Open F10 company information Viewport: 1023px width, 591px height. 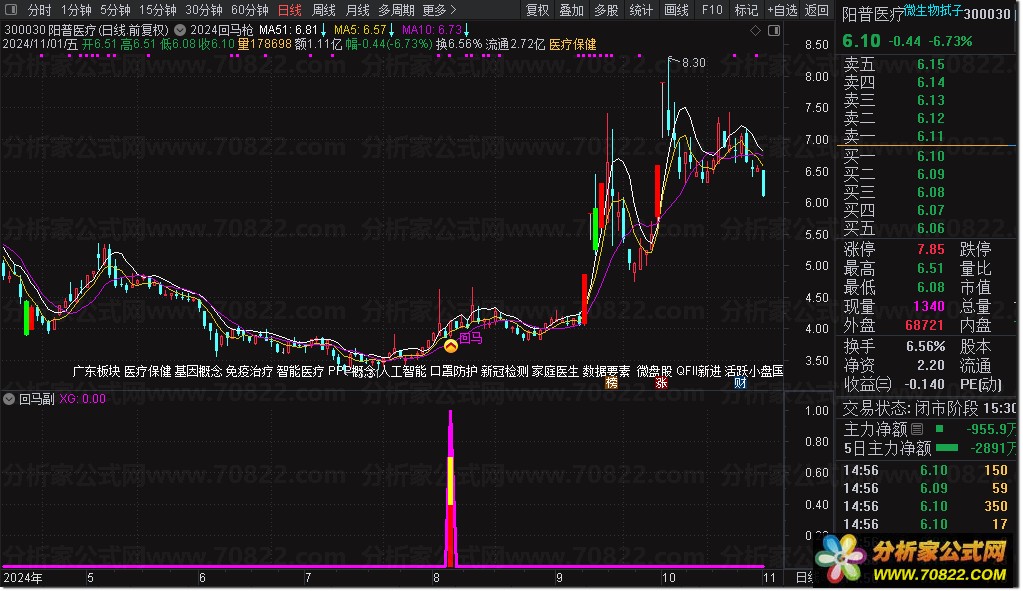[712, 10]
